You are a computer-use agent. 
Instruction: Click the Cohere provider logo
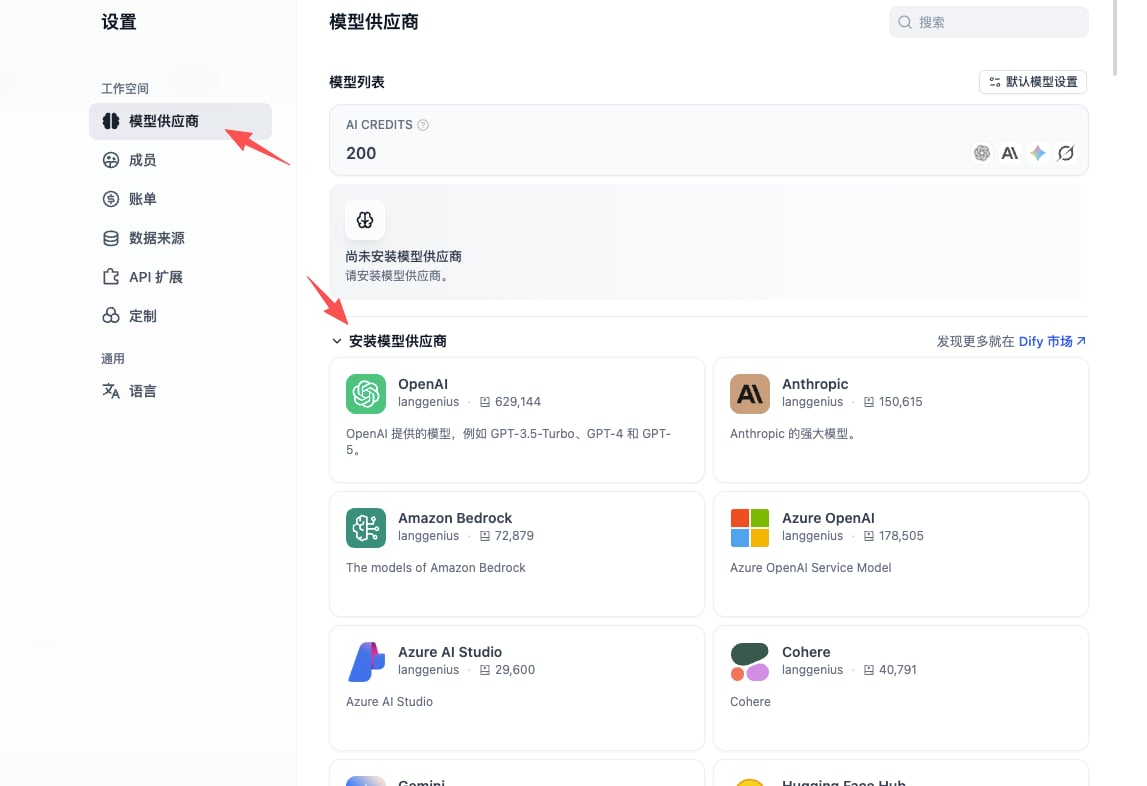(x=750, y=662)
